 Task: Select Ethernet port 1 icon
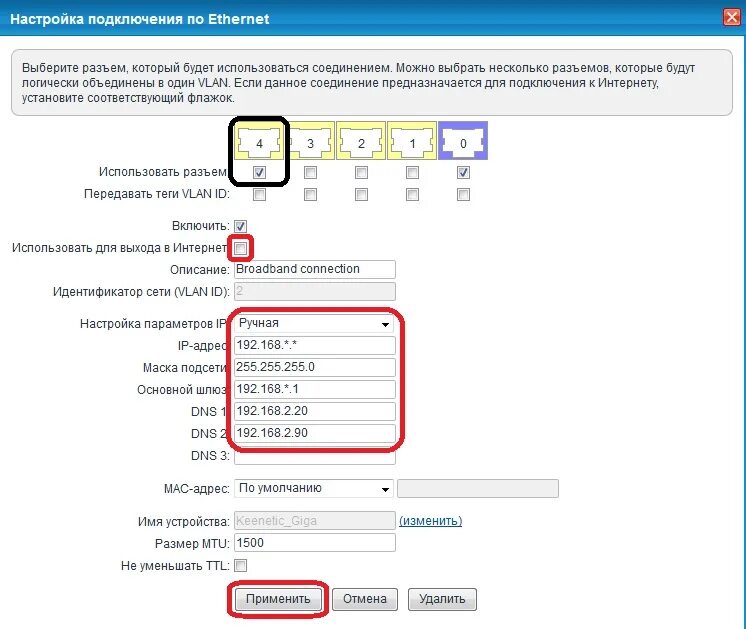[x=412, y=141]
